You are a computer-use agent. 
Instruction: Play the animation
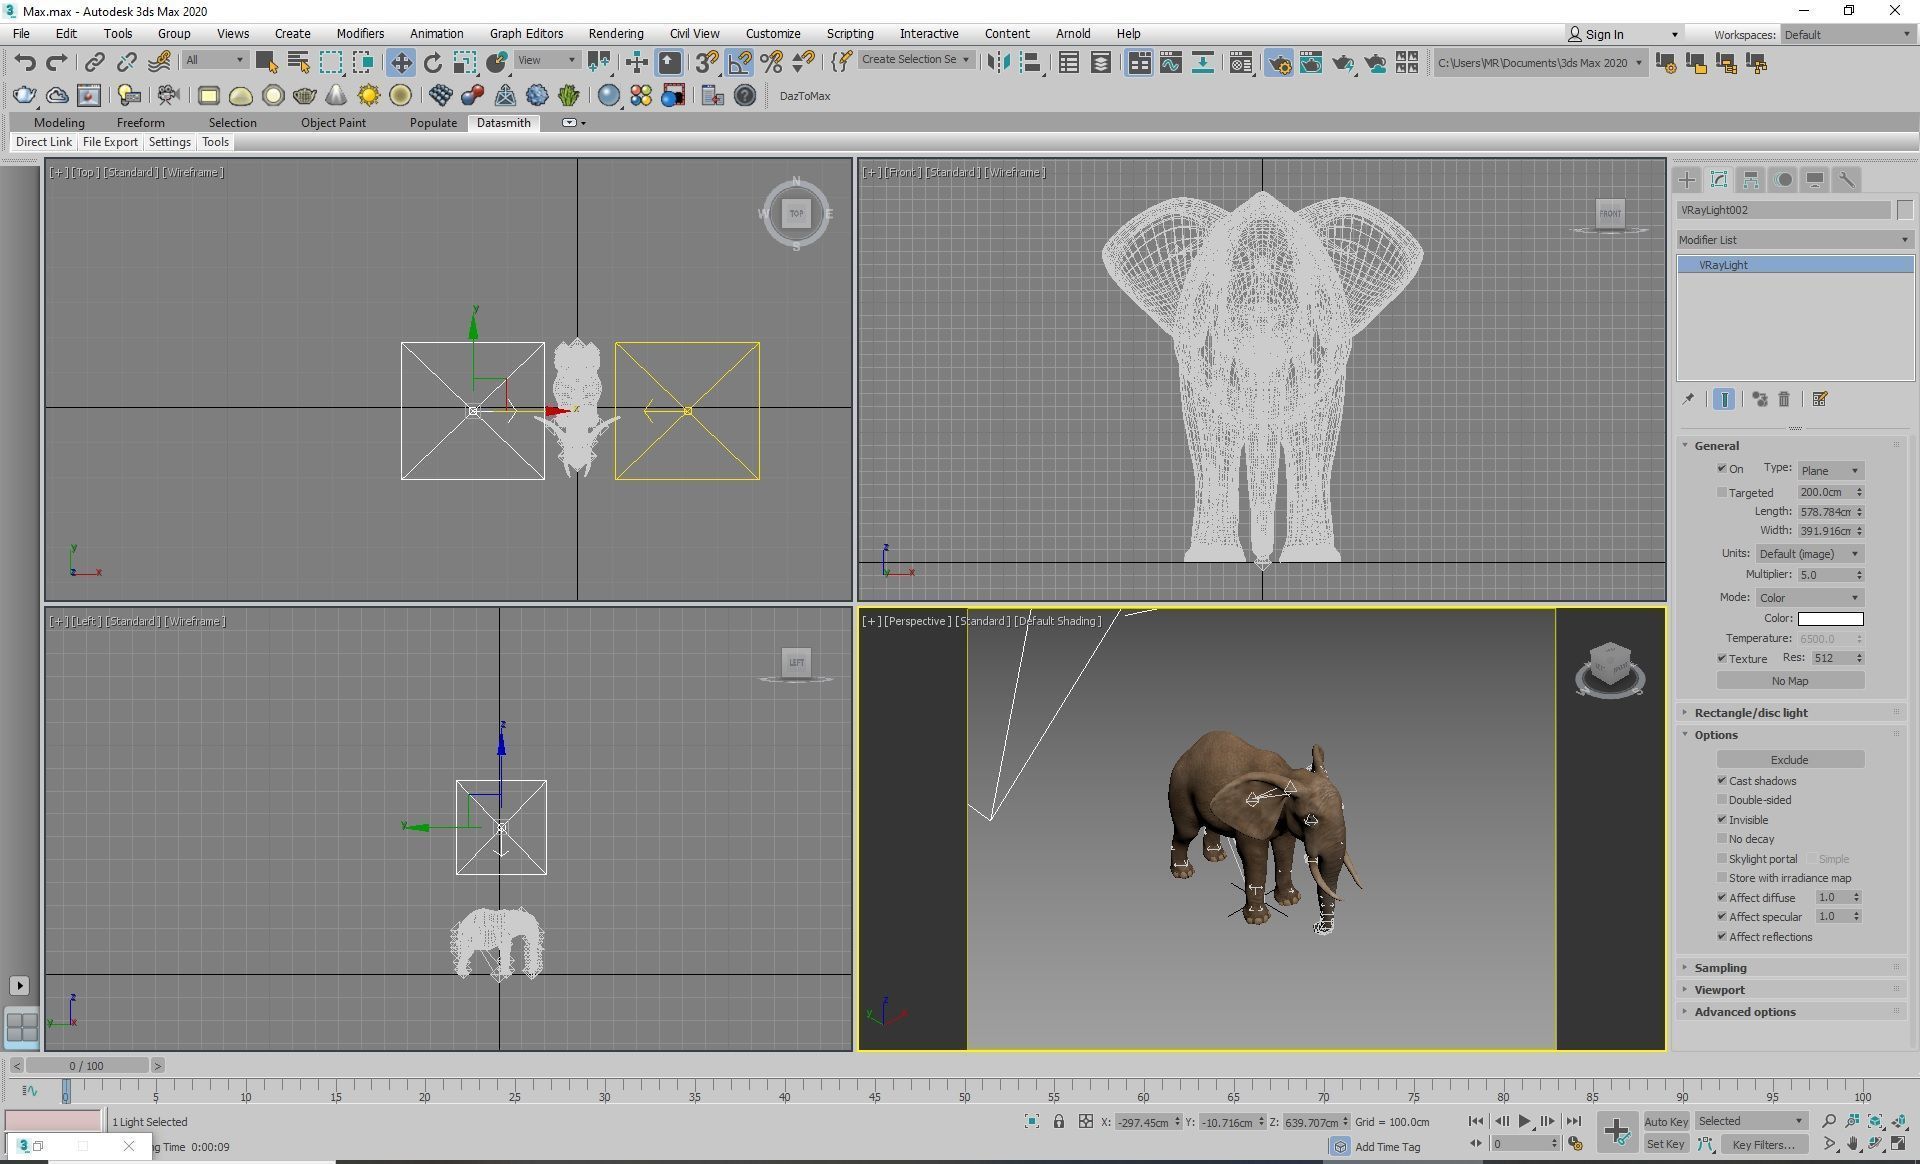[x=1524, y=1122]
